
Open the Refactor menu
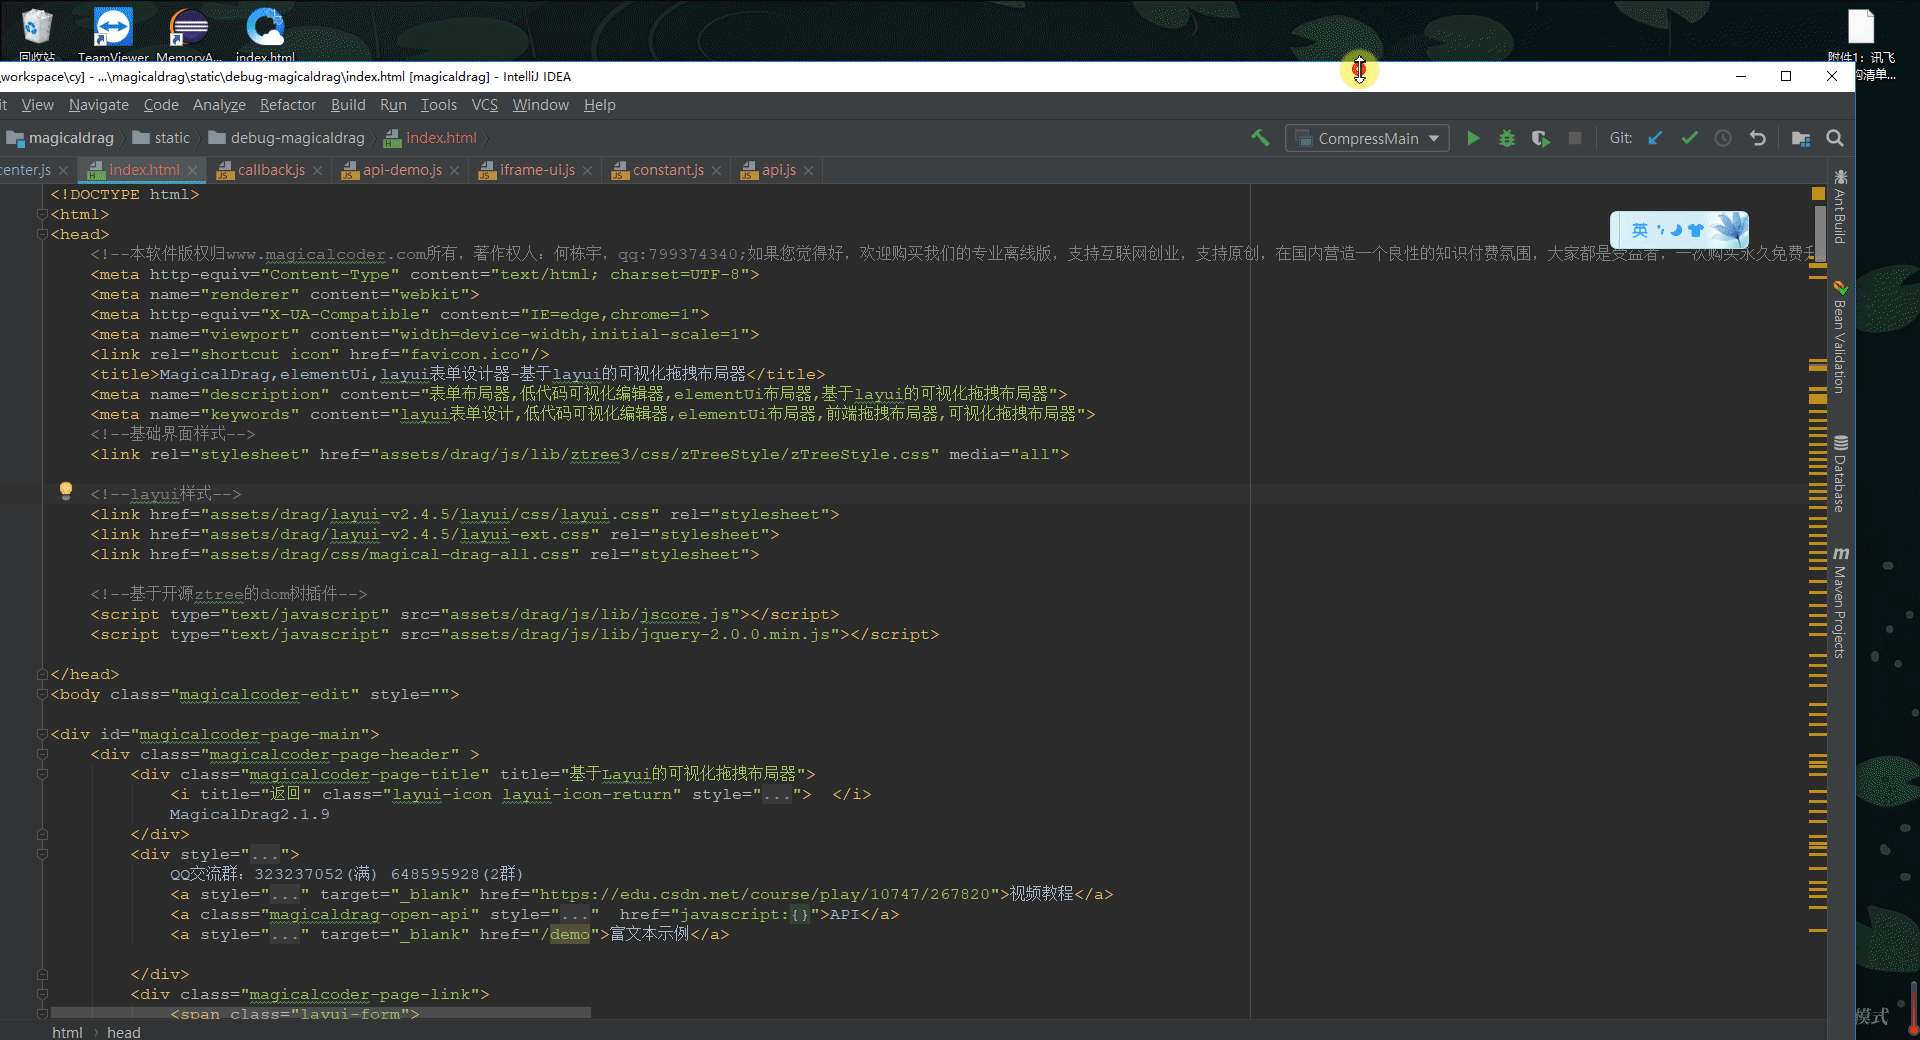(287, 105)
